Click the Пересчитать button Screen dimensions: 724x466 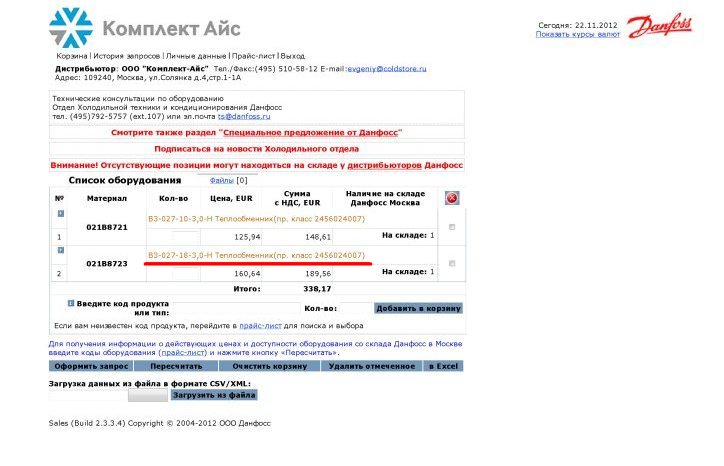(176, 366)
